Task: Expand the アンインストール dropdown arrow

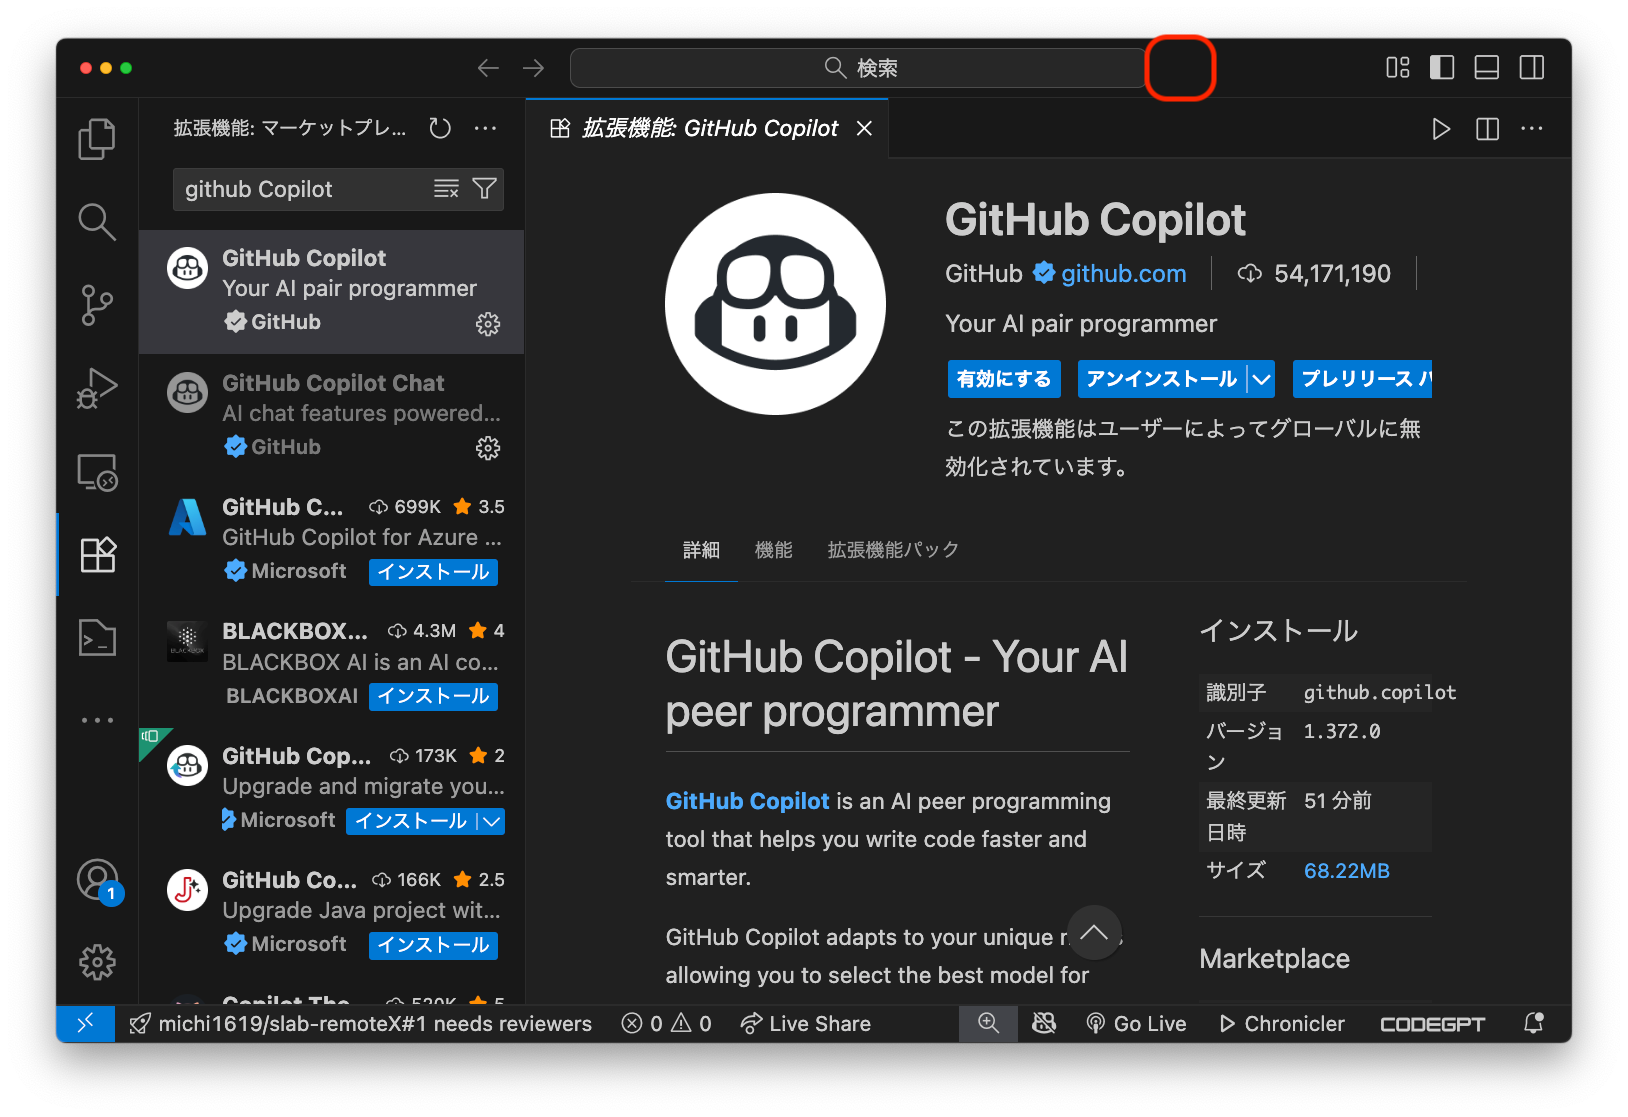Action: 1262,379
